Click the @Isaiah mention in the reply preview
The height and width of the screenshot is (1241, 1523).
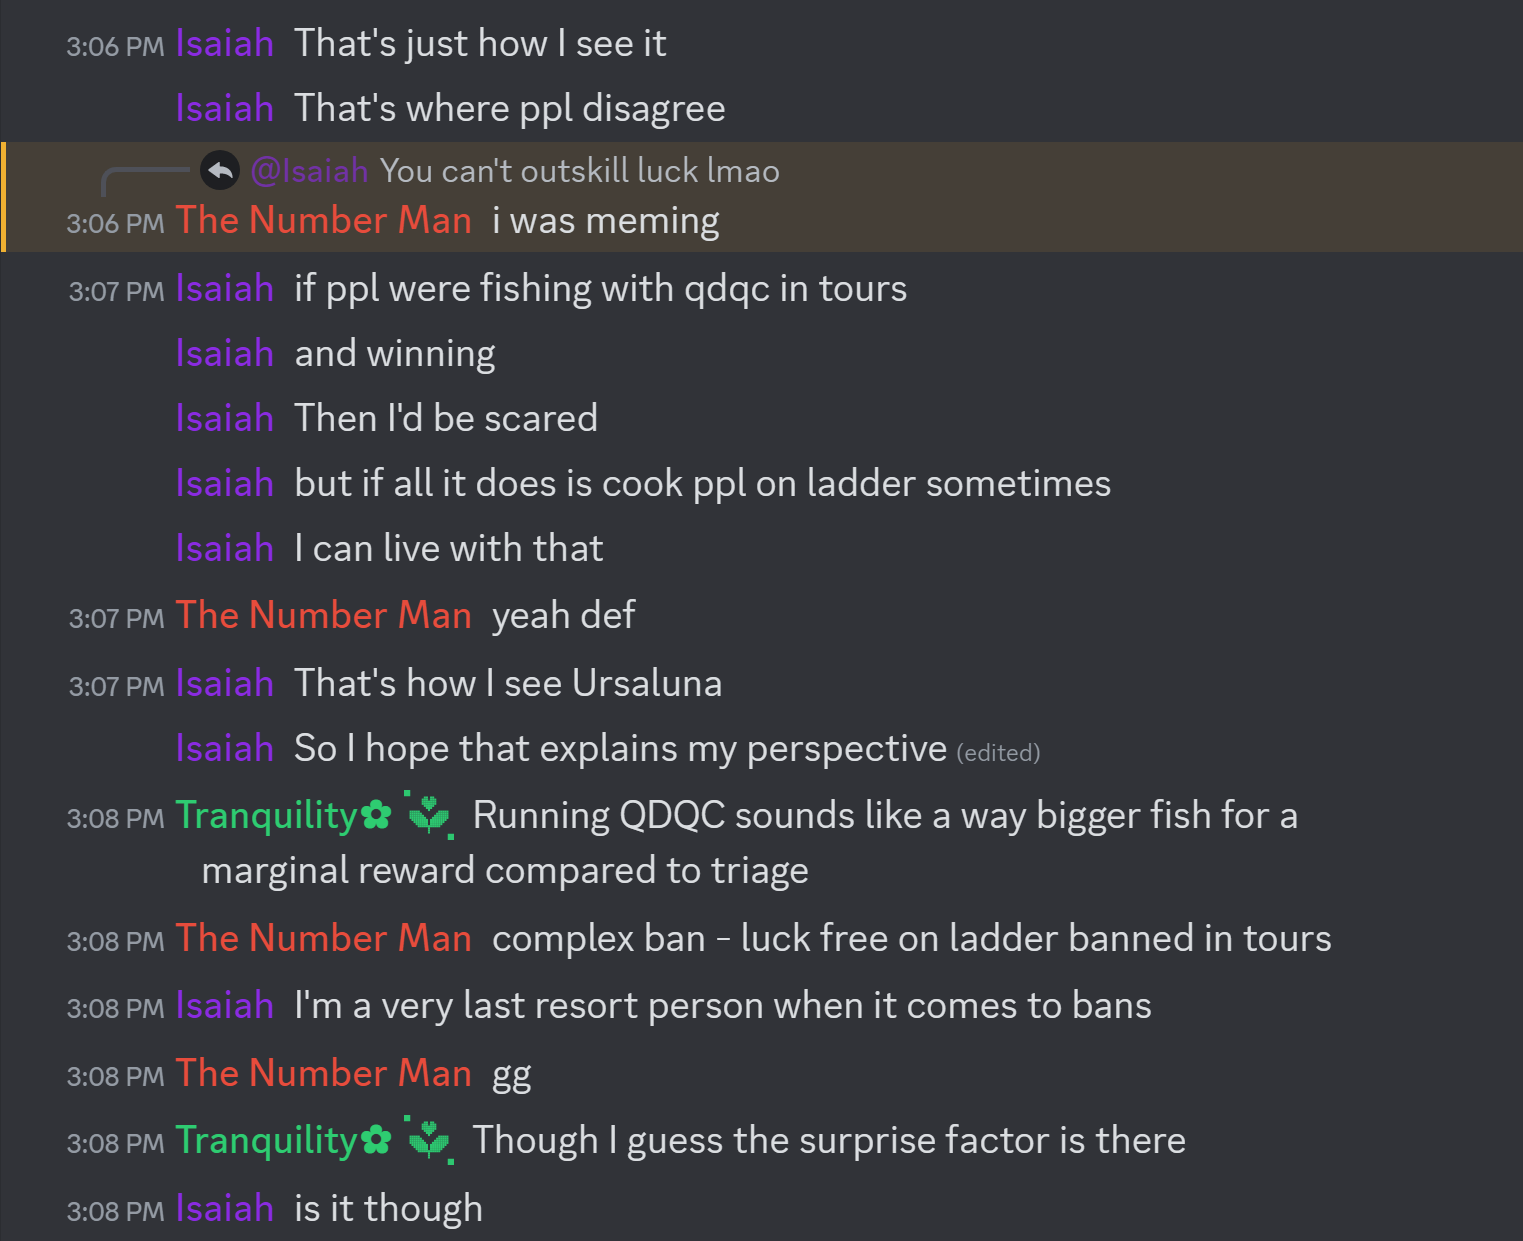(x=309, y=171)
